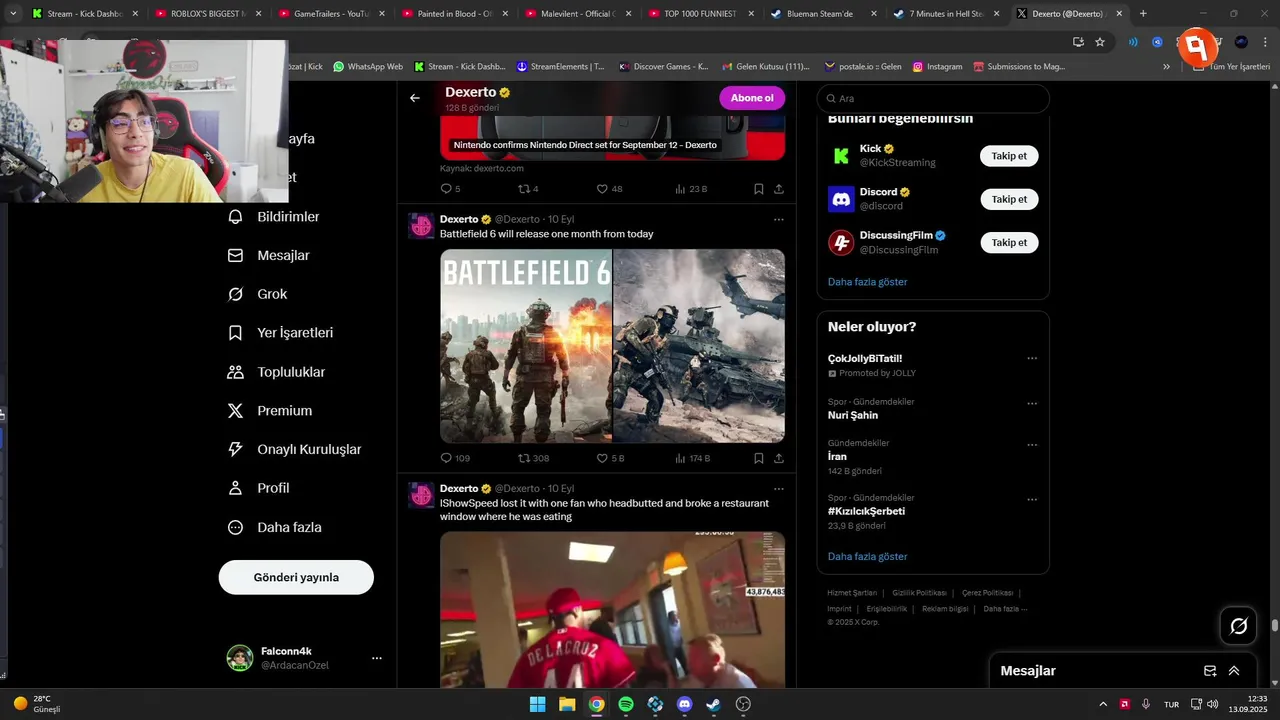Click the Daha fazla circle icon
The image size is (1280, 720).
point(236,527)
